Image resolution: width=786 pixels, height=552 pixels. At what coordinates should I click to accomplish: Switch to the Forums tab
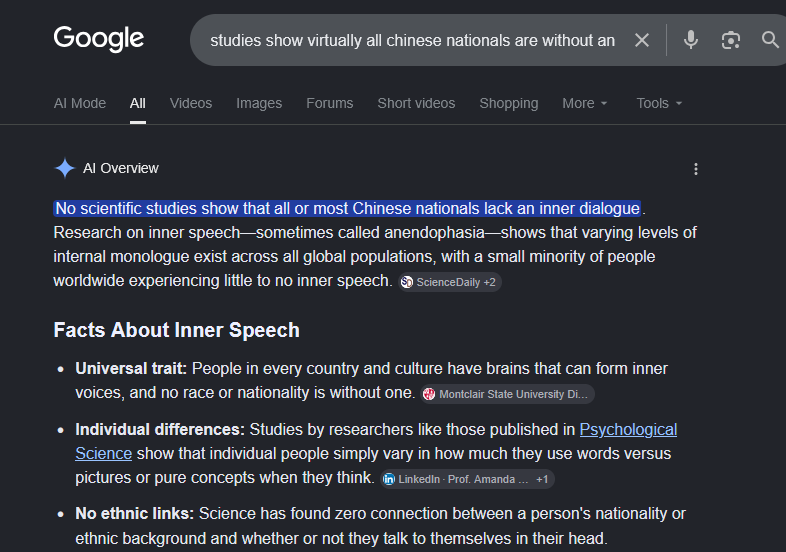click(x=329, y=103)
